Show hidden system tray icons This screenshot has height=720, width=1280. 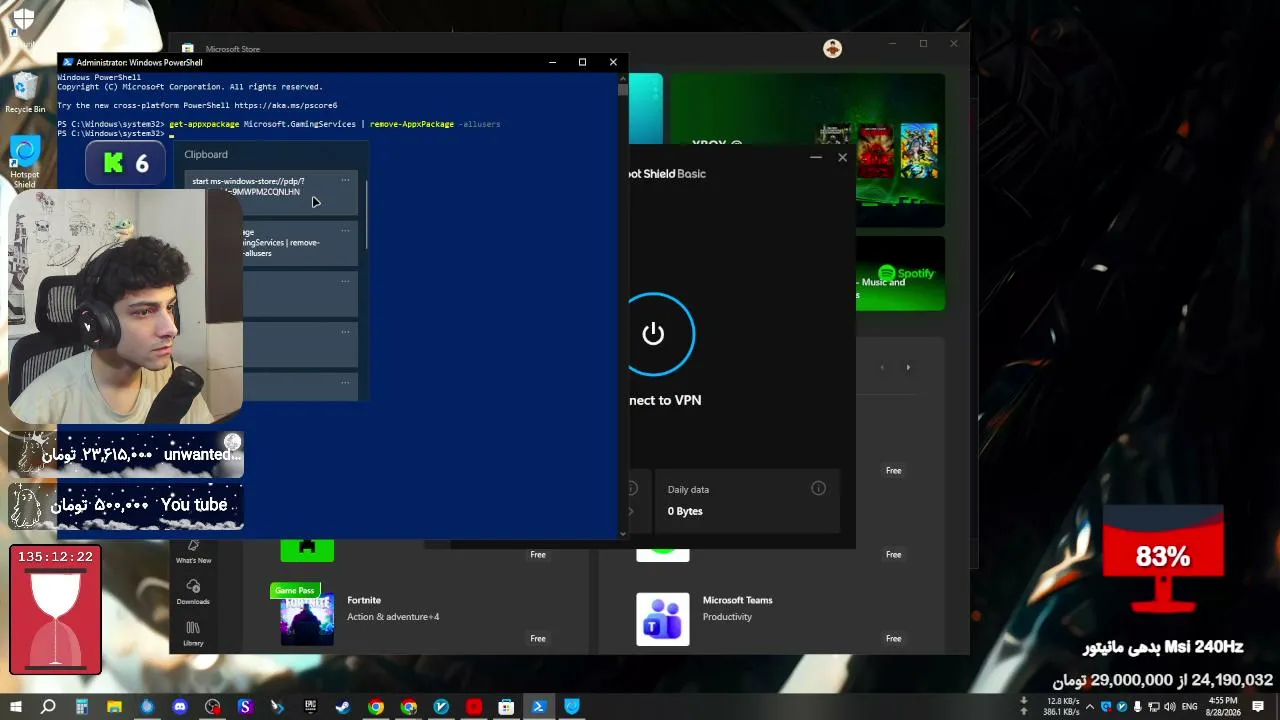[x=1090, y=707]
